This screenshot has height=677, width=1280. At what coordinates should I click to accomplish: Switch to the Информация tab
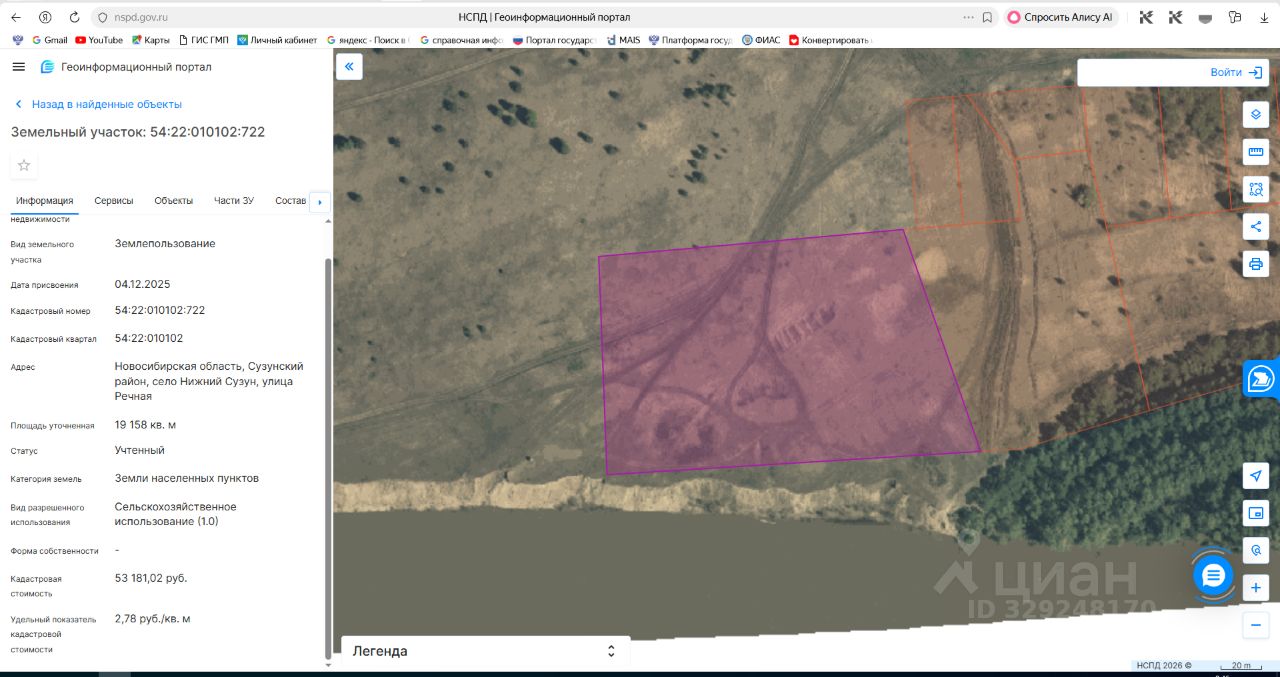pyautogui.click(x=44, y=201)
